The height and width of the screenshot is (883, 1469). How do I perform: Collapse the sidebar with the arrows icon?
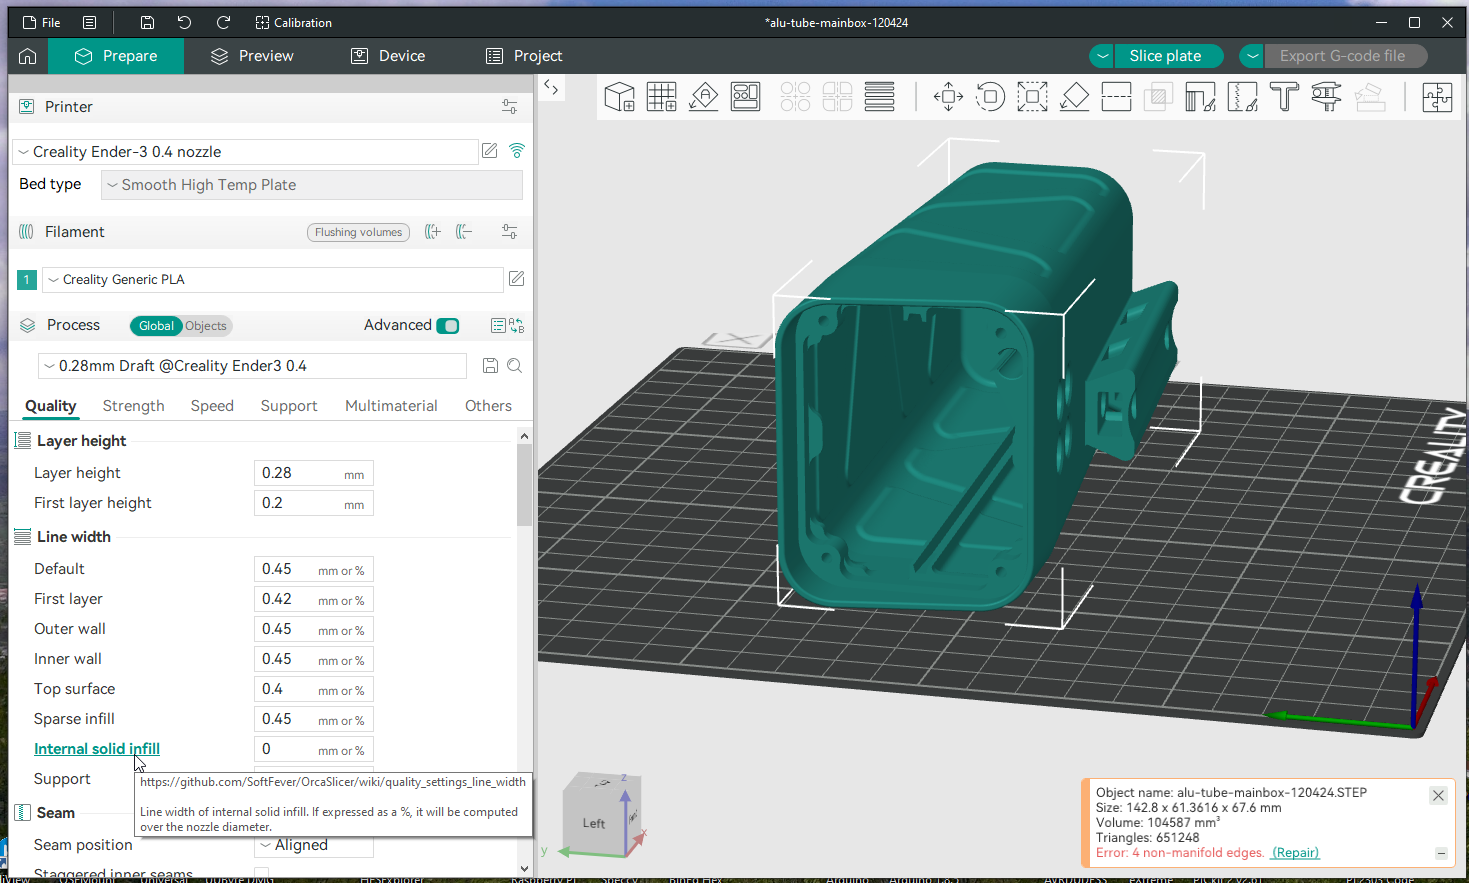[551, 88]
